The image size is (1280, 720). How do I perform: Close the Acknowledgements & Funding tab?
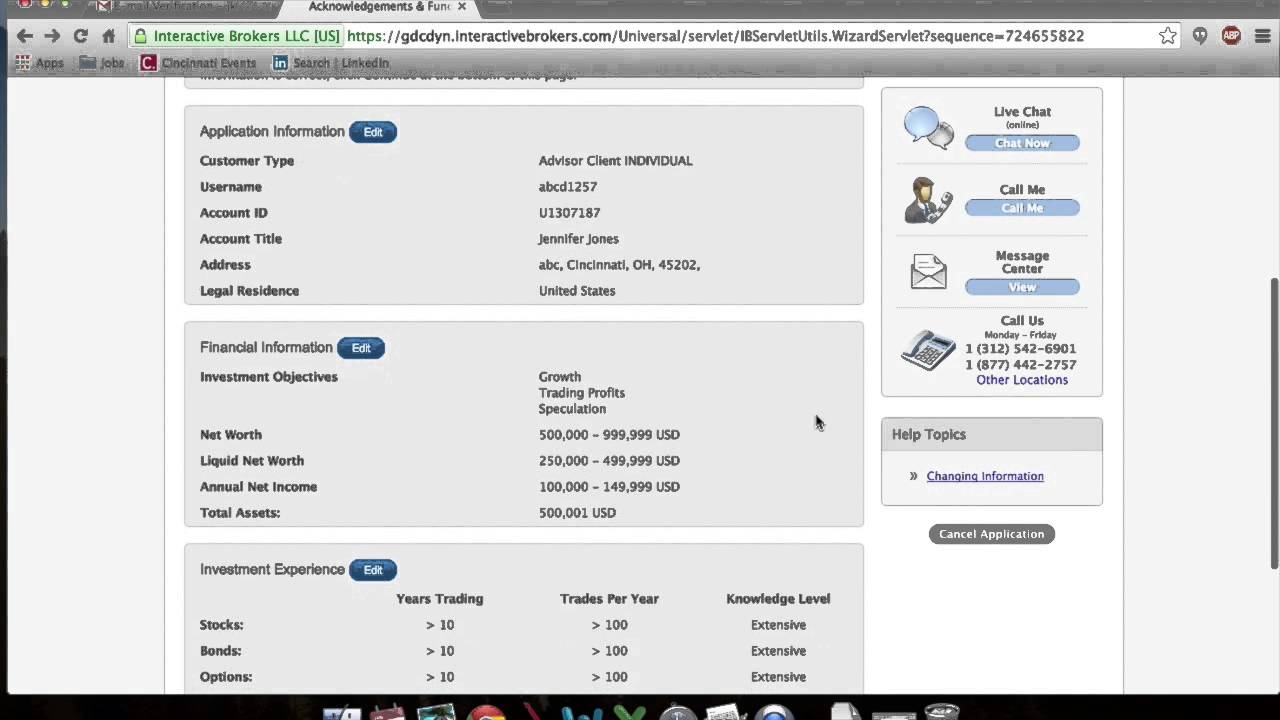pos(462,7)
